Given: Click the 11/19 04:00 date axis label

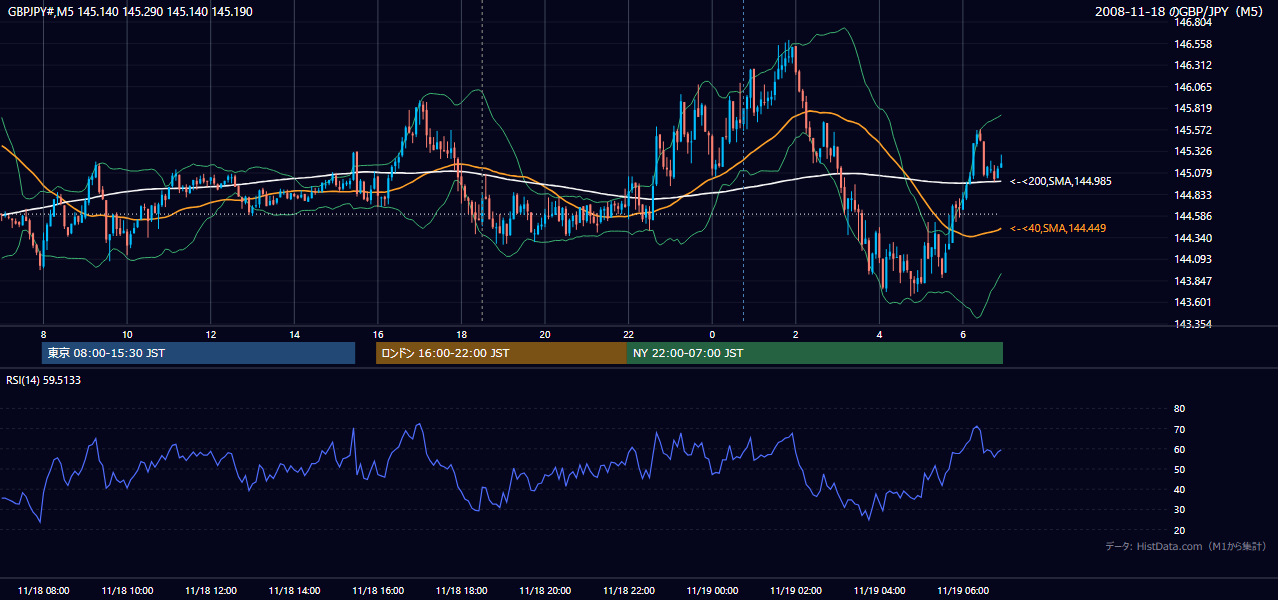Looking at the screenshot, I should point(880,591).
